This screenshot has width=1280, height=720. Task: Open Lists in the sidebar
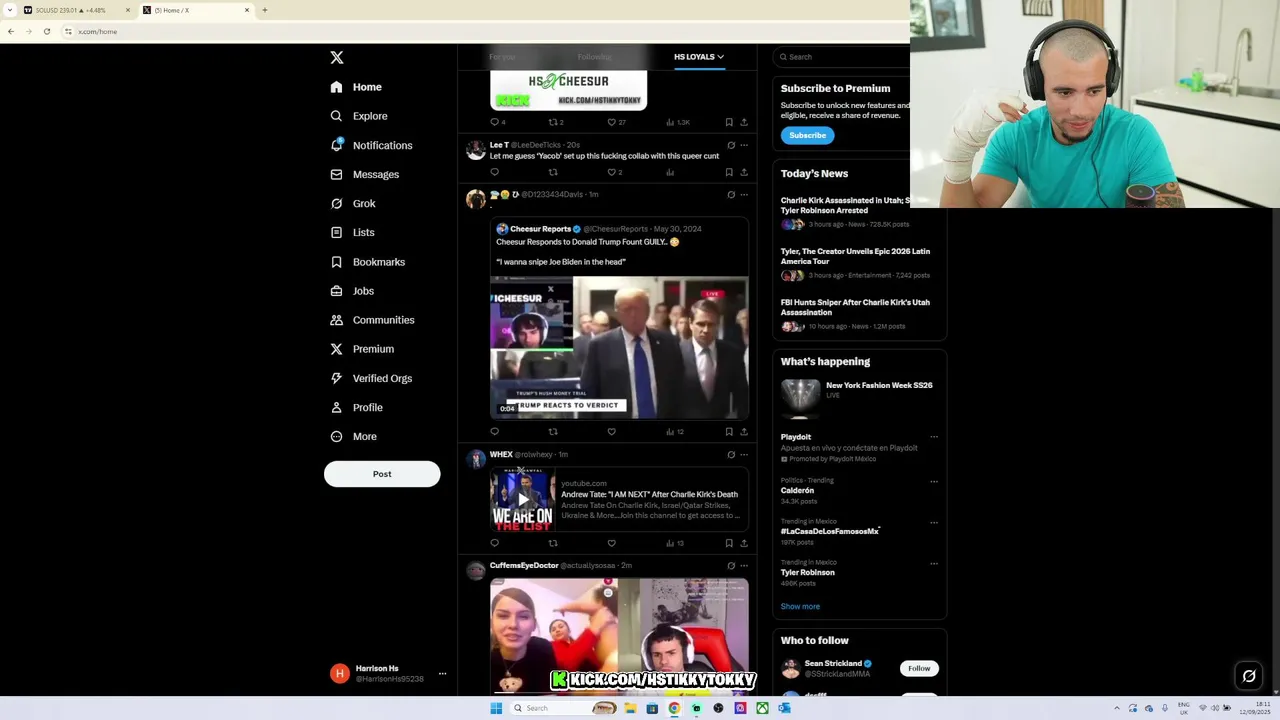coord(352,232)
